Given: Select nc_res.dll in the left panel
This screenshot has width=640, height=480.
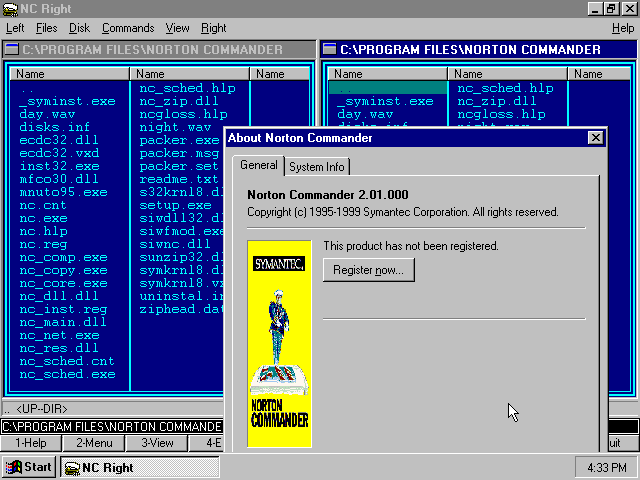Looking at the screenshot, I should 59,349.
